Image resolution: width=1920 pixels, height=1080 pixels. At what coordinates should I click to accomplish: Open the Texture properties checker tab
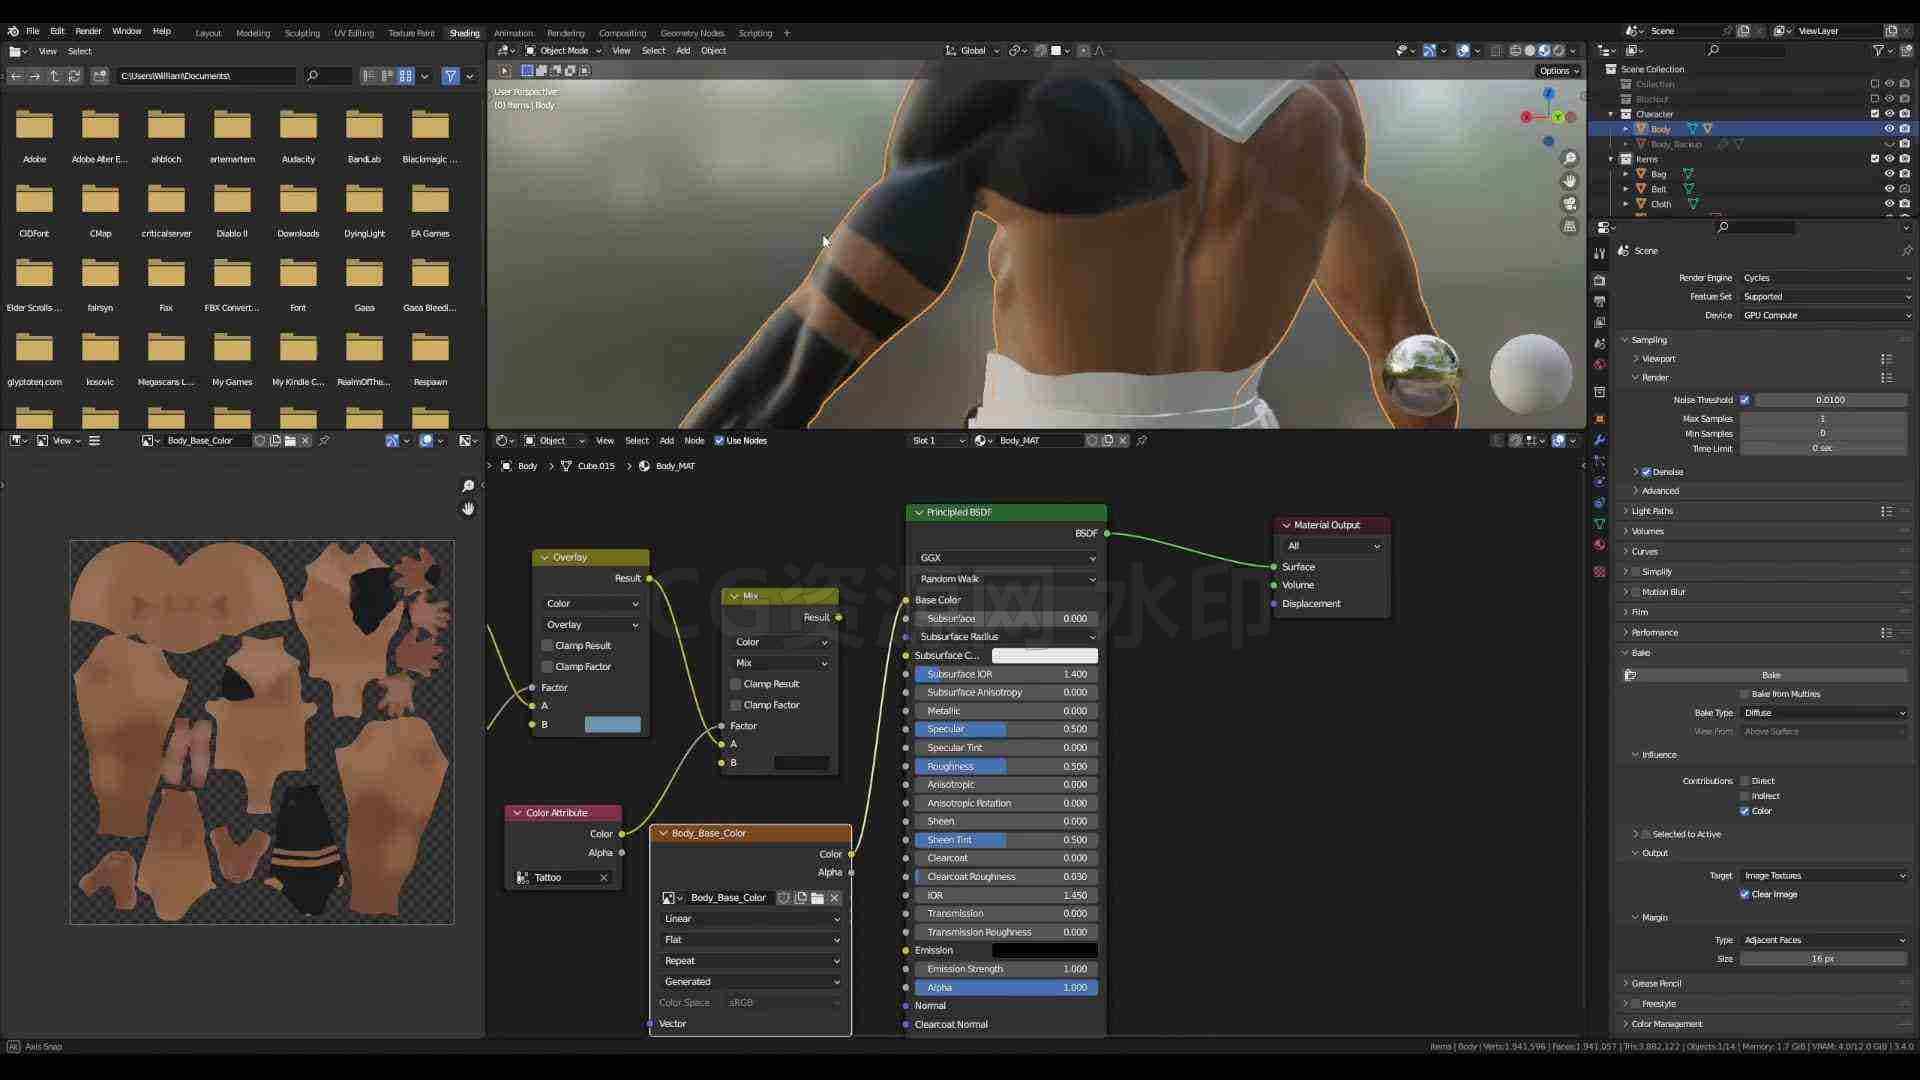[x=1599, y=572]
